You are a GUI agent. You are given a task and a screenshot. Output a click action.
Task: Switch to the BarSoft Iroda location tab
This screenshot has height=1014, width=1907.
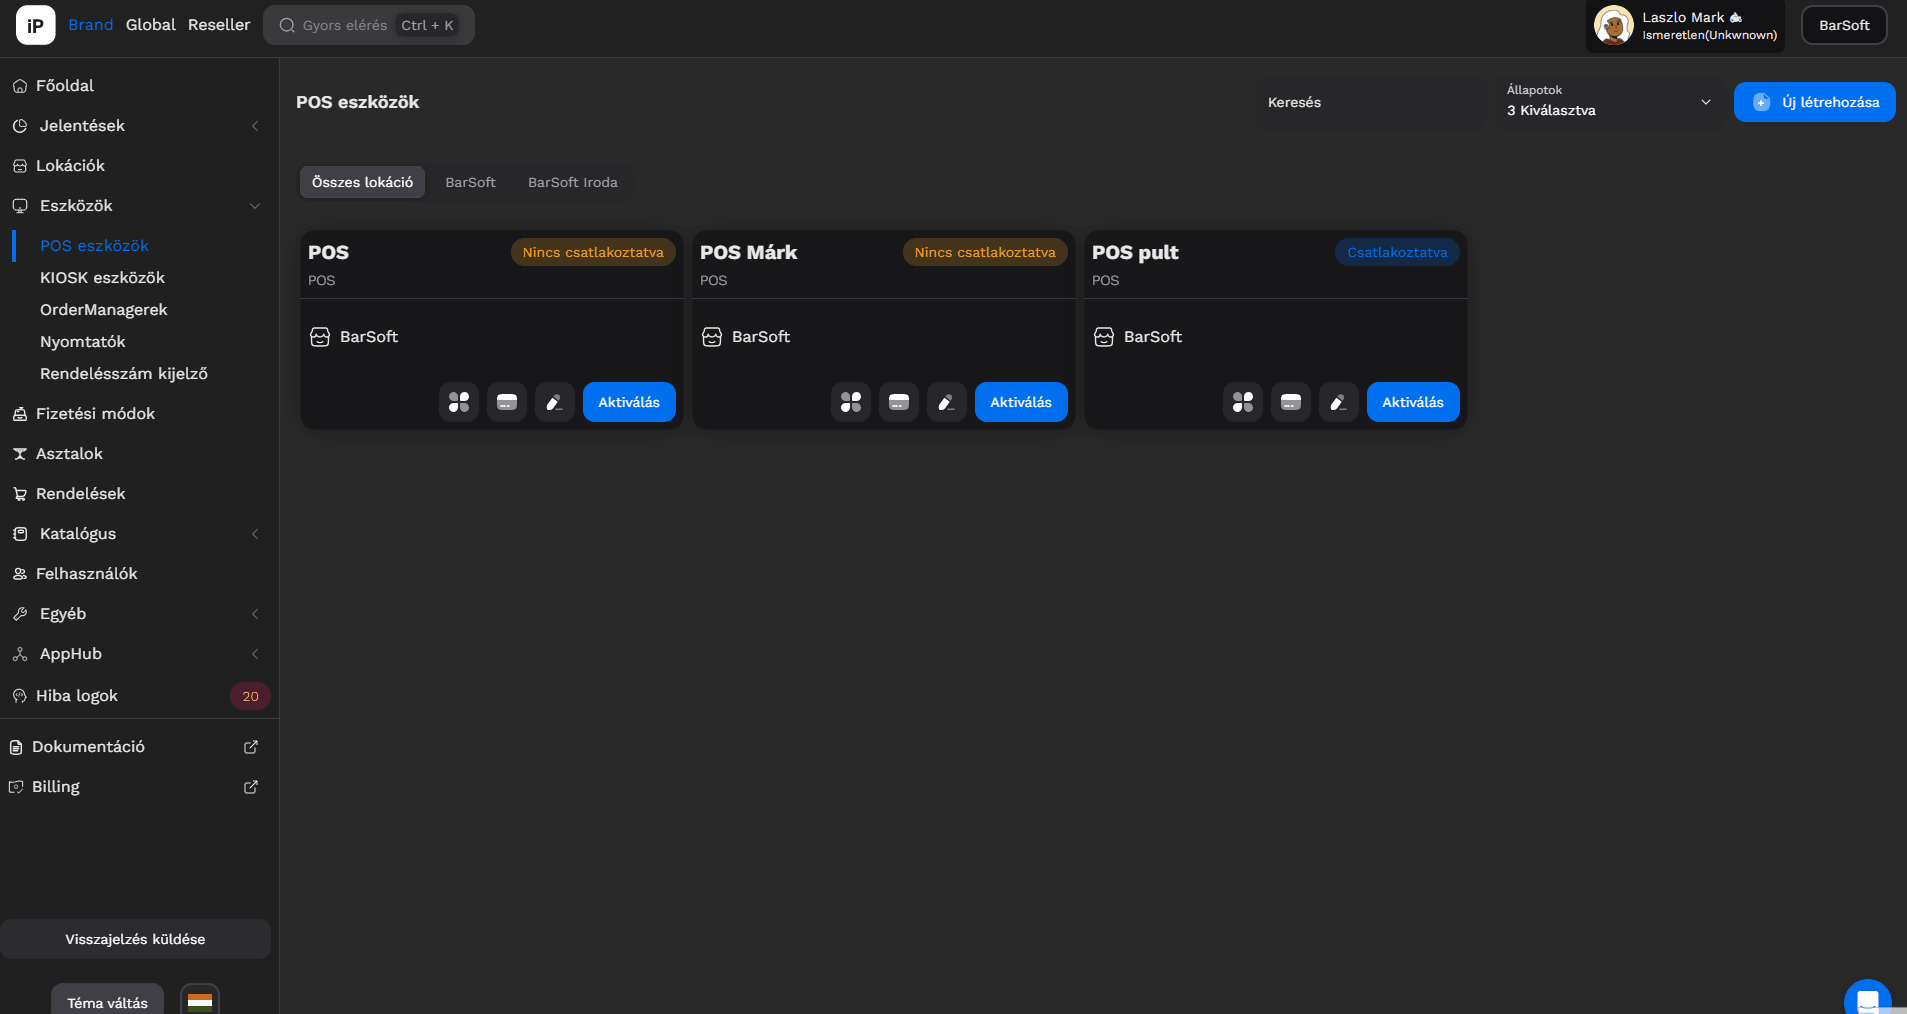pyautogui.click(x=572, y=182)
